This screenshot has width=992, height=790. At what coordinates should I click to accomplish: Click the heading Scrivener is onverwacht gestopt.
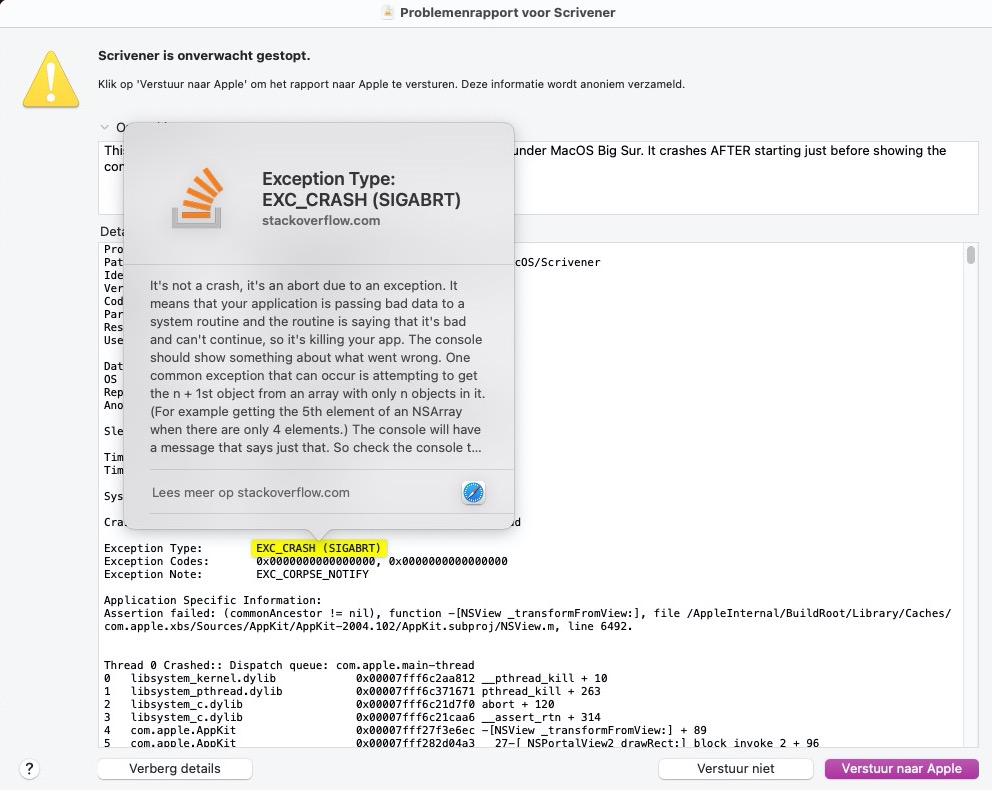(204, 56)
